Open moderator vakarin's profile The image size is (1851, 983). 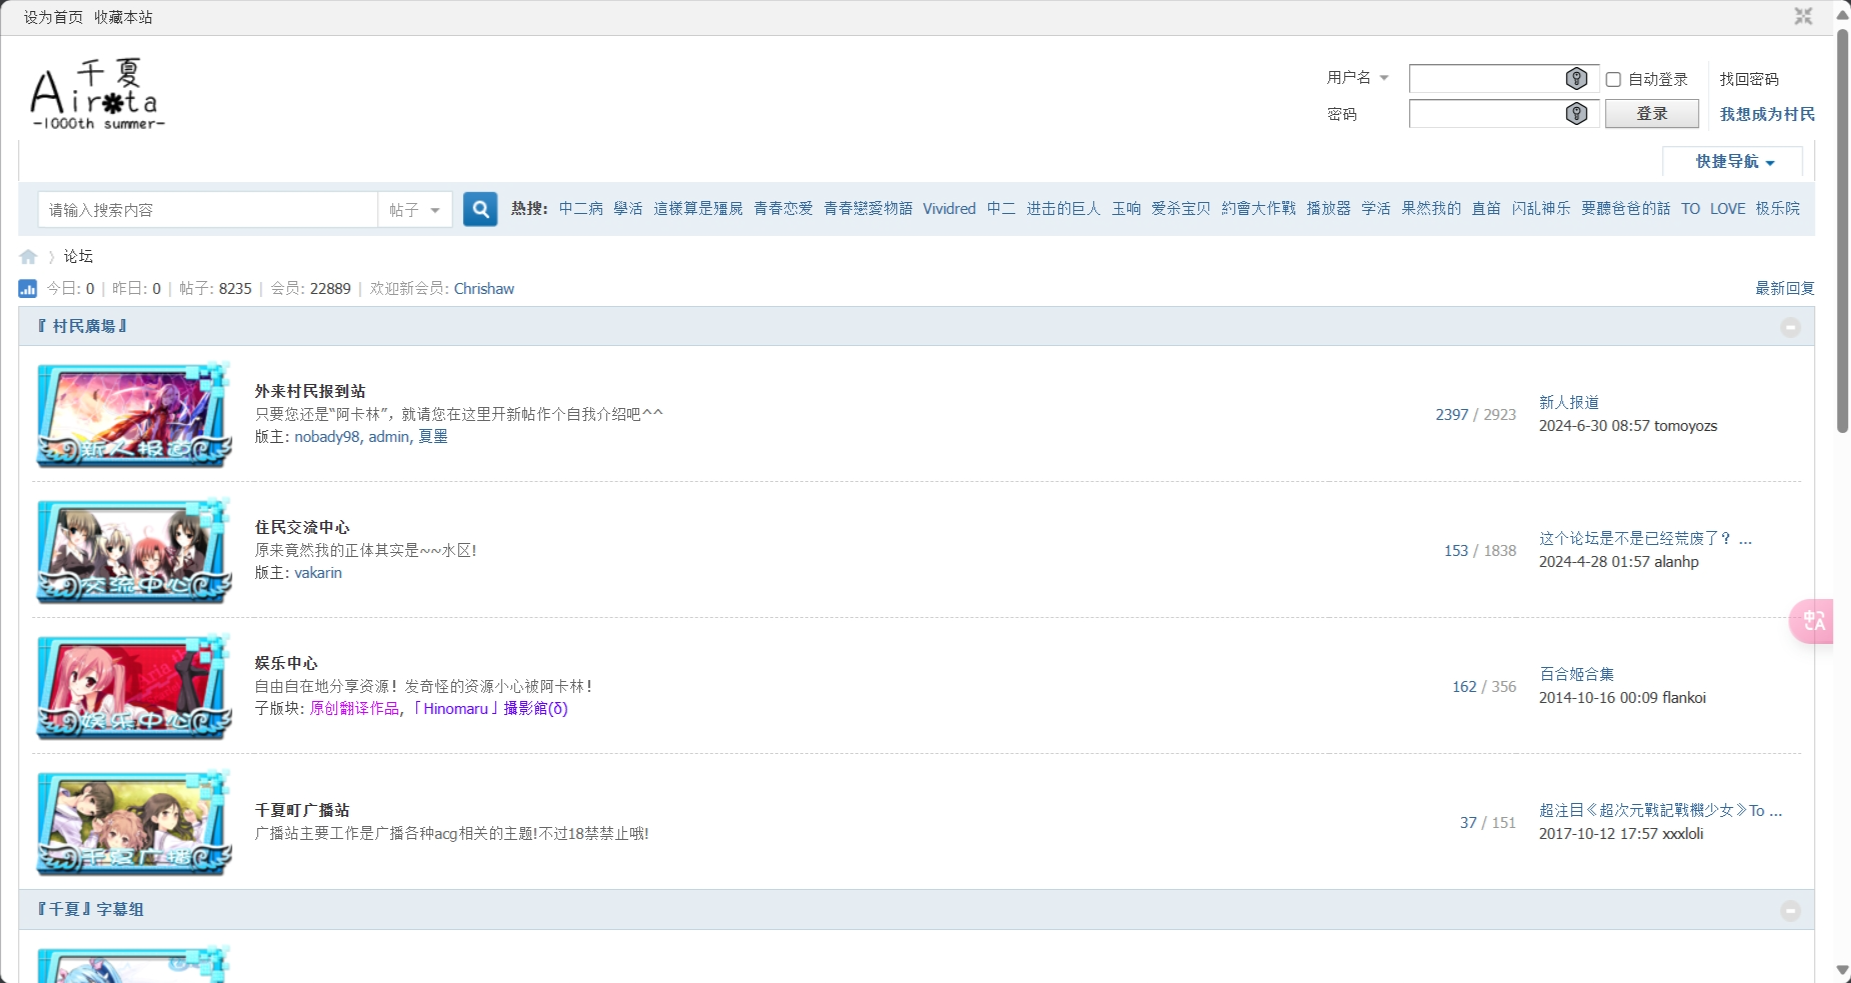(318, 572)
